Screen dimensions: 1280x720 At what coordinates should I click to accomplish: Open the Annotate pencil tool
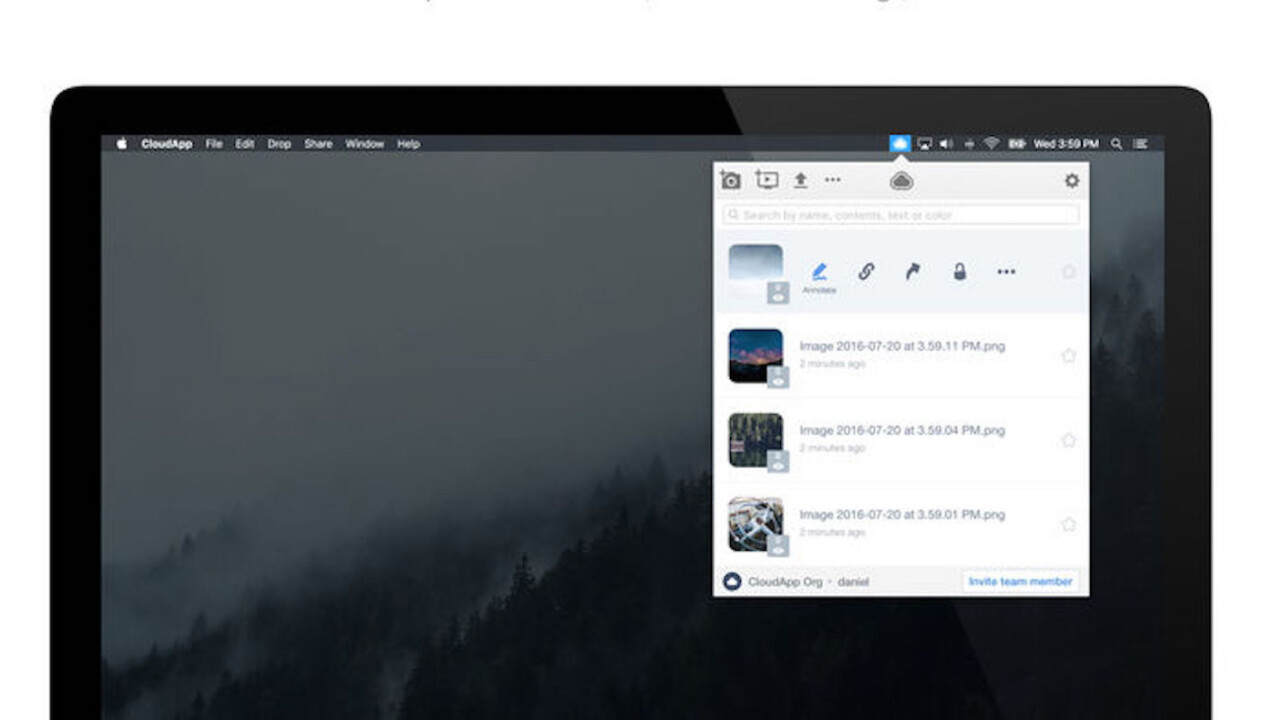pos(819,273)
